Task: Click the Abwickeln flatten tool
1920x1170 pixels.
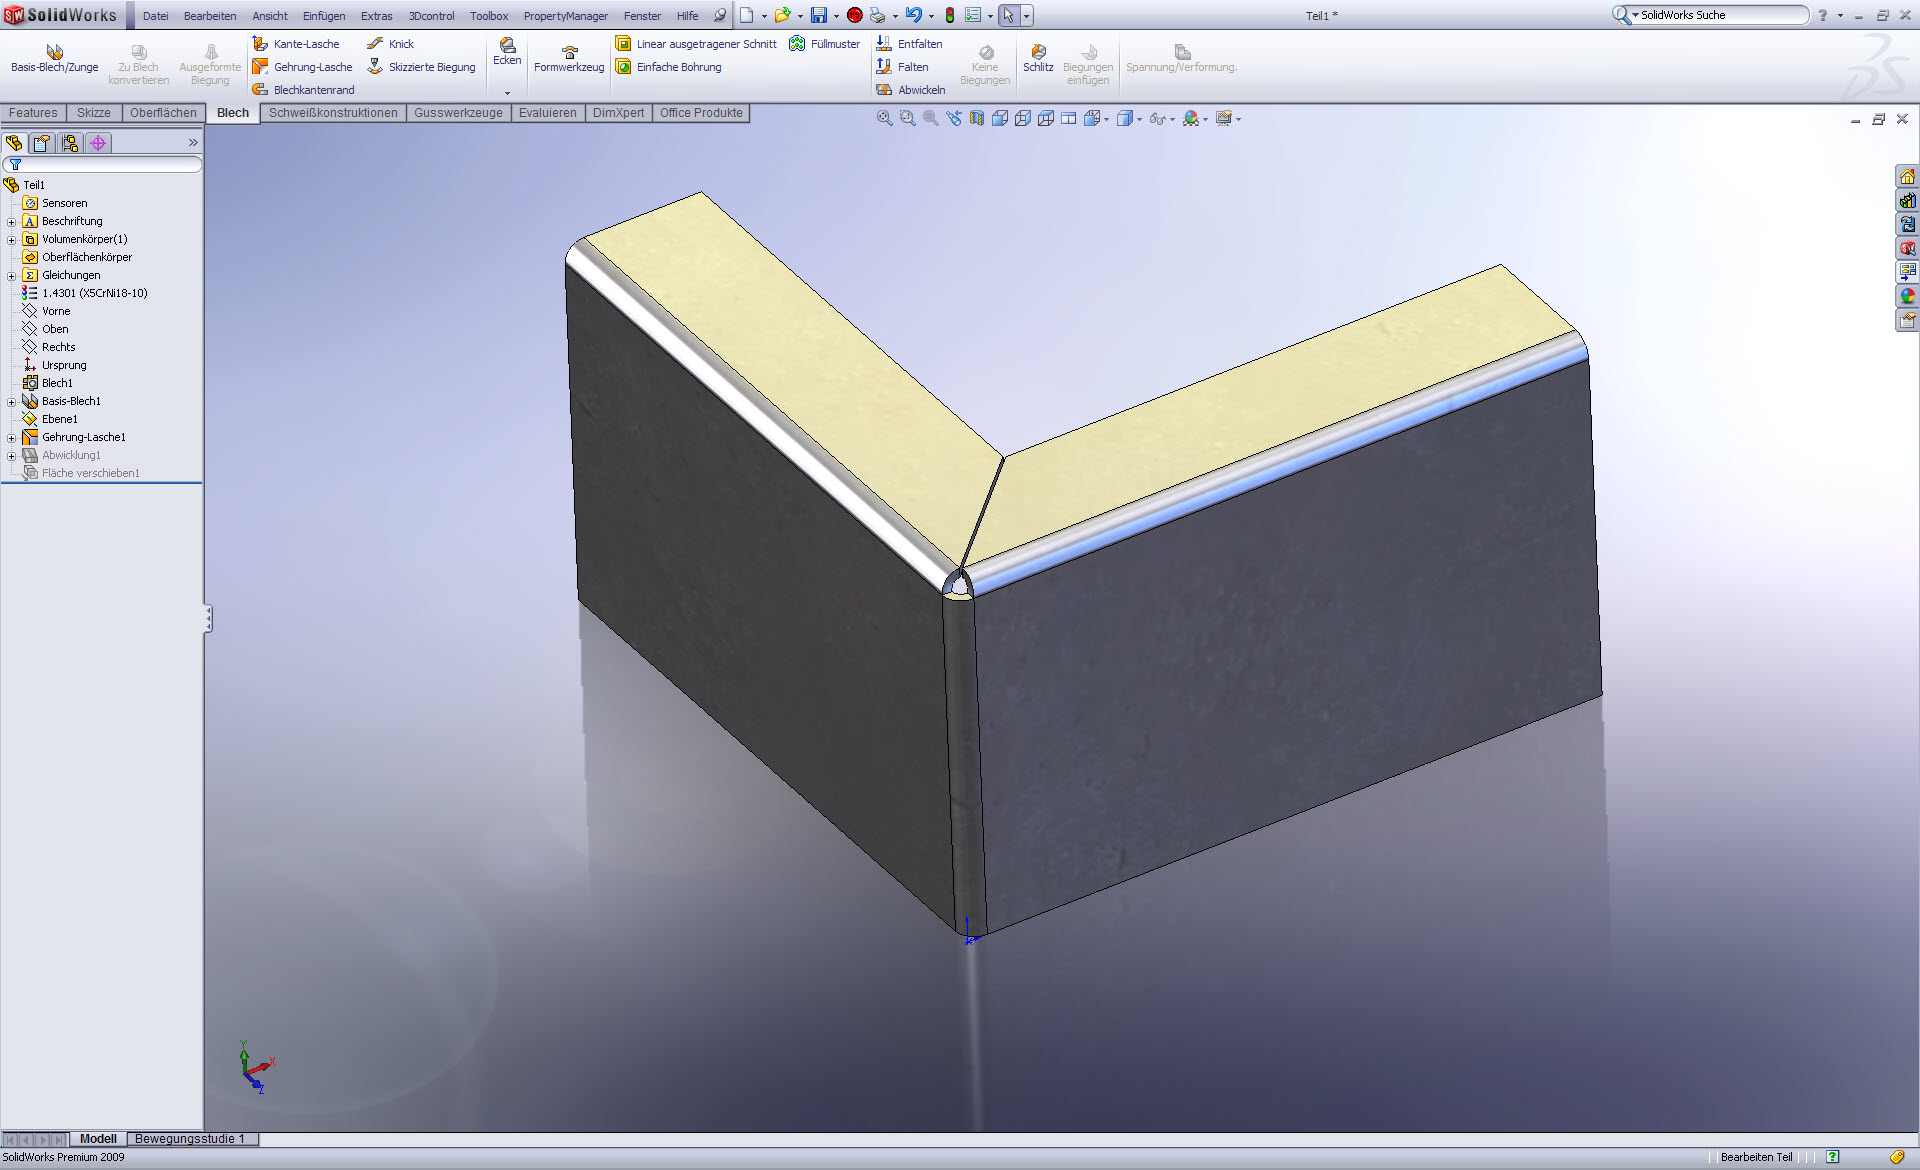Action: 911,90
